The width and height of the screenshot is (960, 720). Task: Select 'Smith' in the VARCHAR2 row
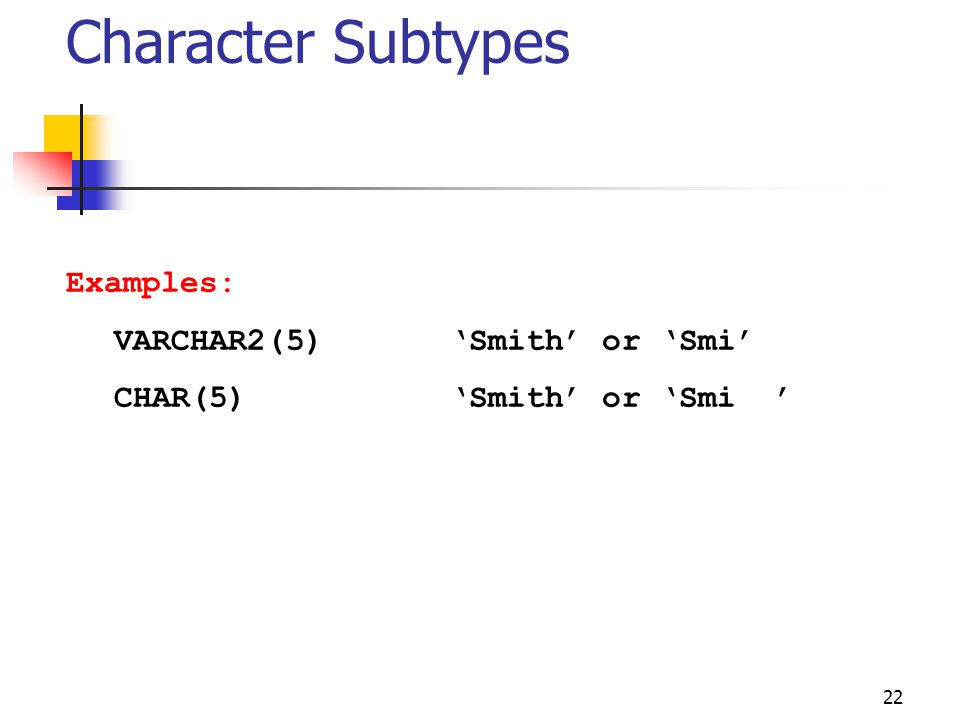tap(516, 340)
